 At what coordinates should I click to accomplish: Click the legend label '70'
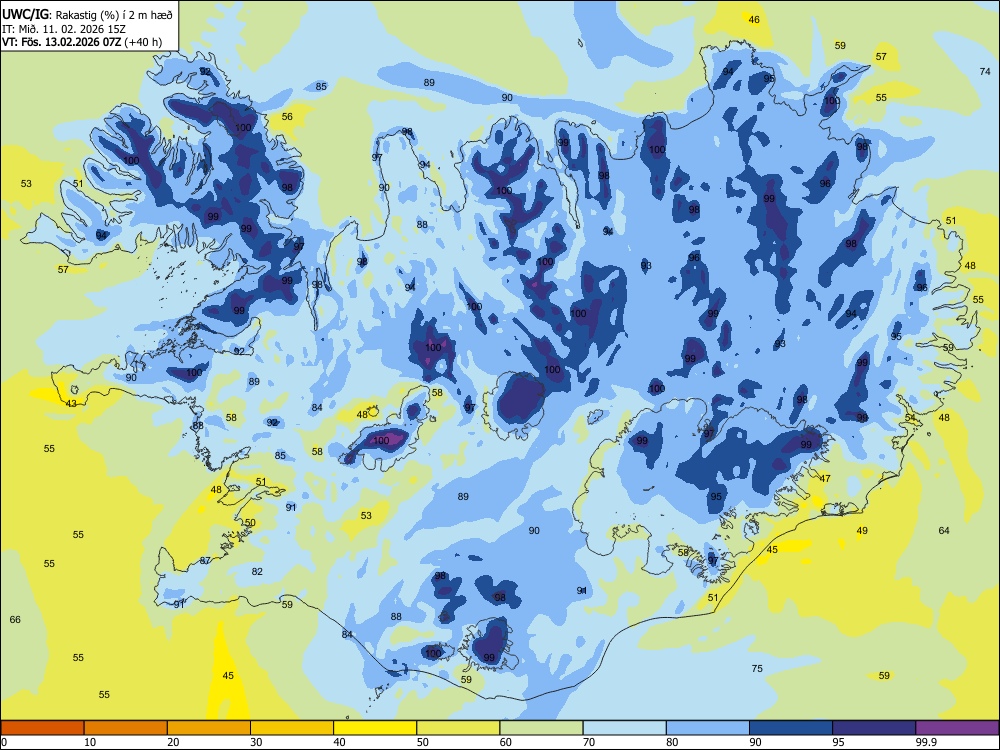(x=589, y=742)
